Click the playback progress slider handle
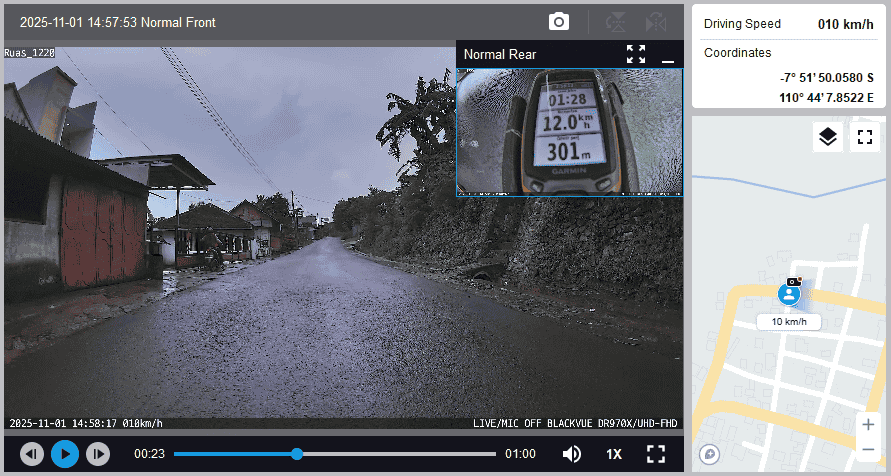 point(297,454)
